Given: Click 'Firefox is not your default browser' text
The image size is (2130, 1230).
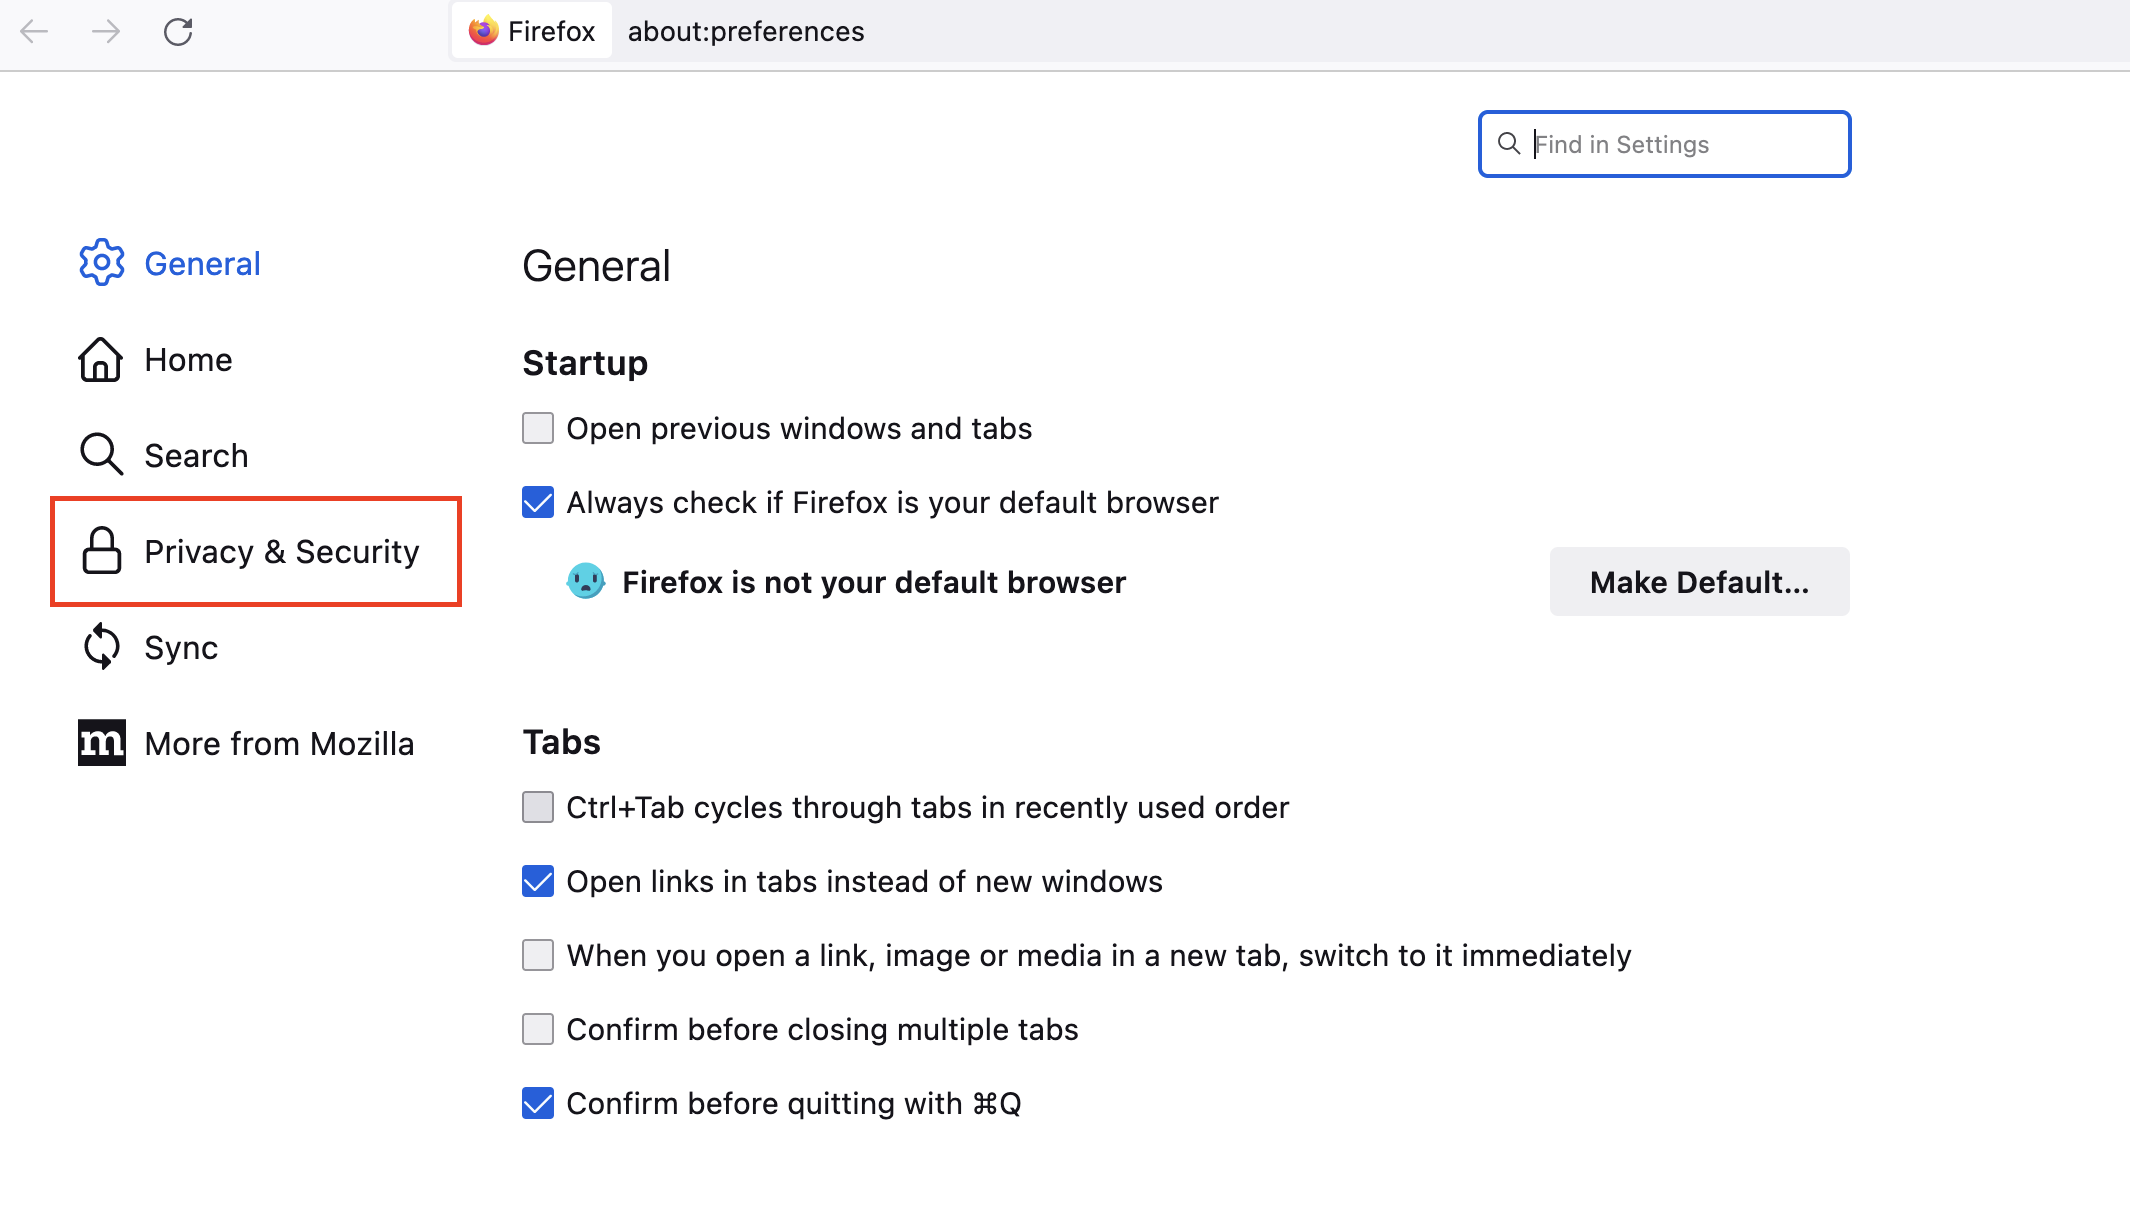Looking at the screenshot, I should 874,582.
